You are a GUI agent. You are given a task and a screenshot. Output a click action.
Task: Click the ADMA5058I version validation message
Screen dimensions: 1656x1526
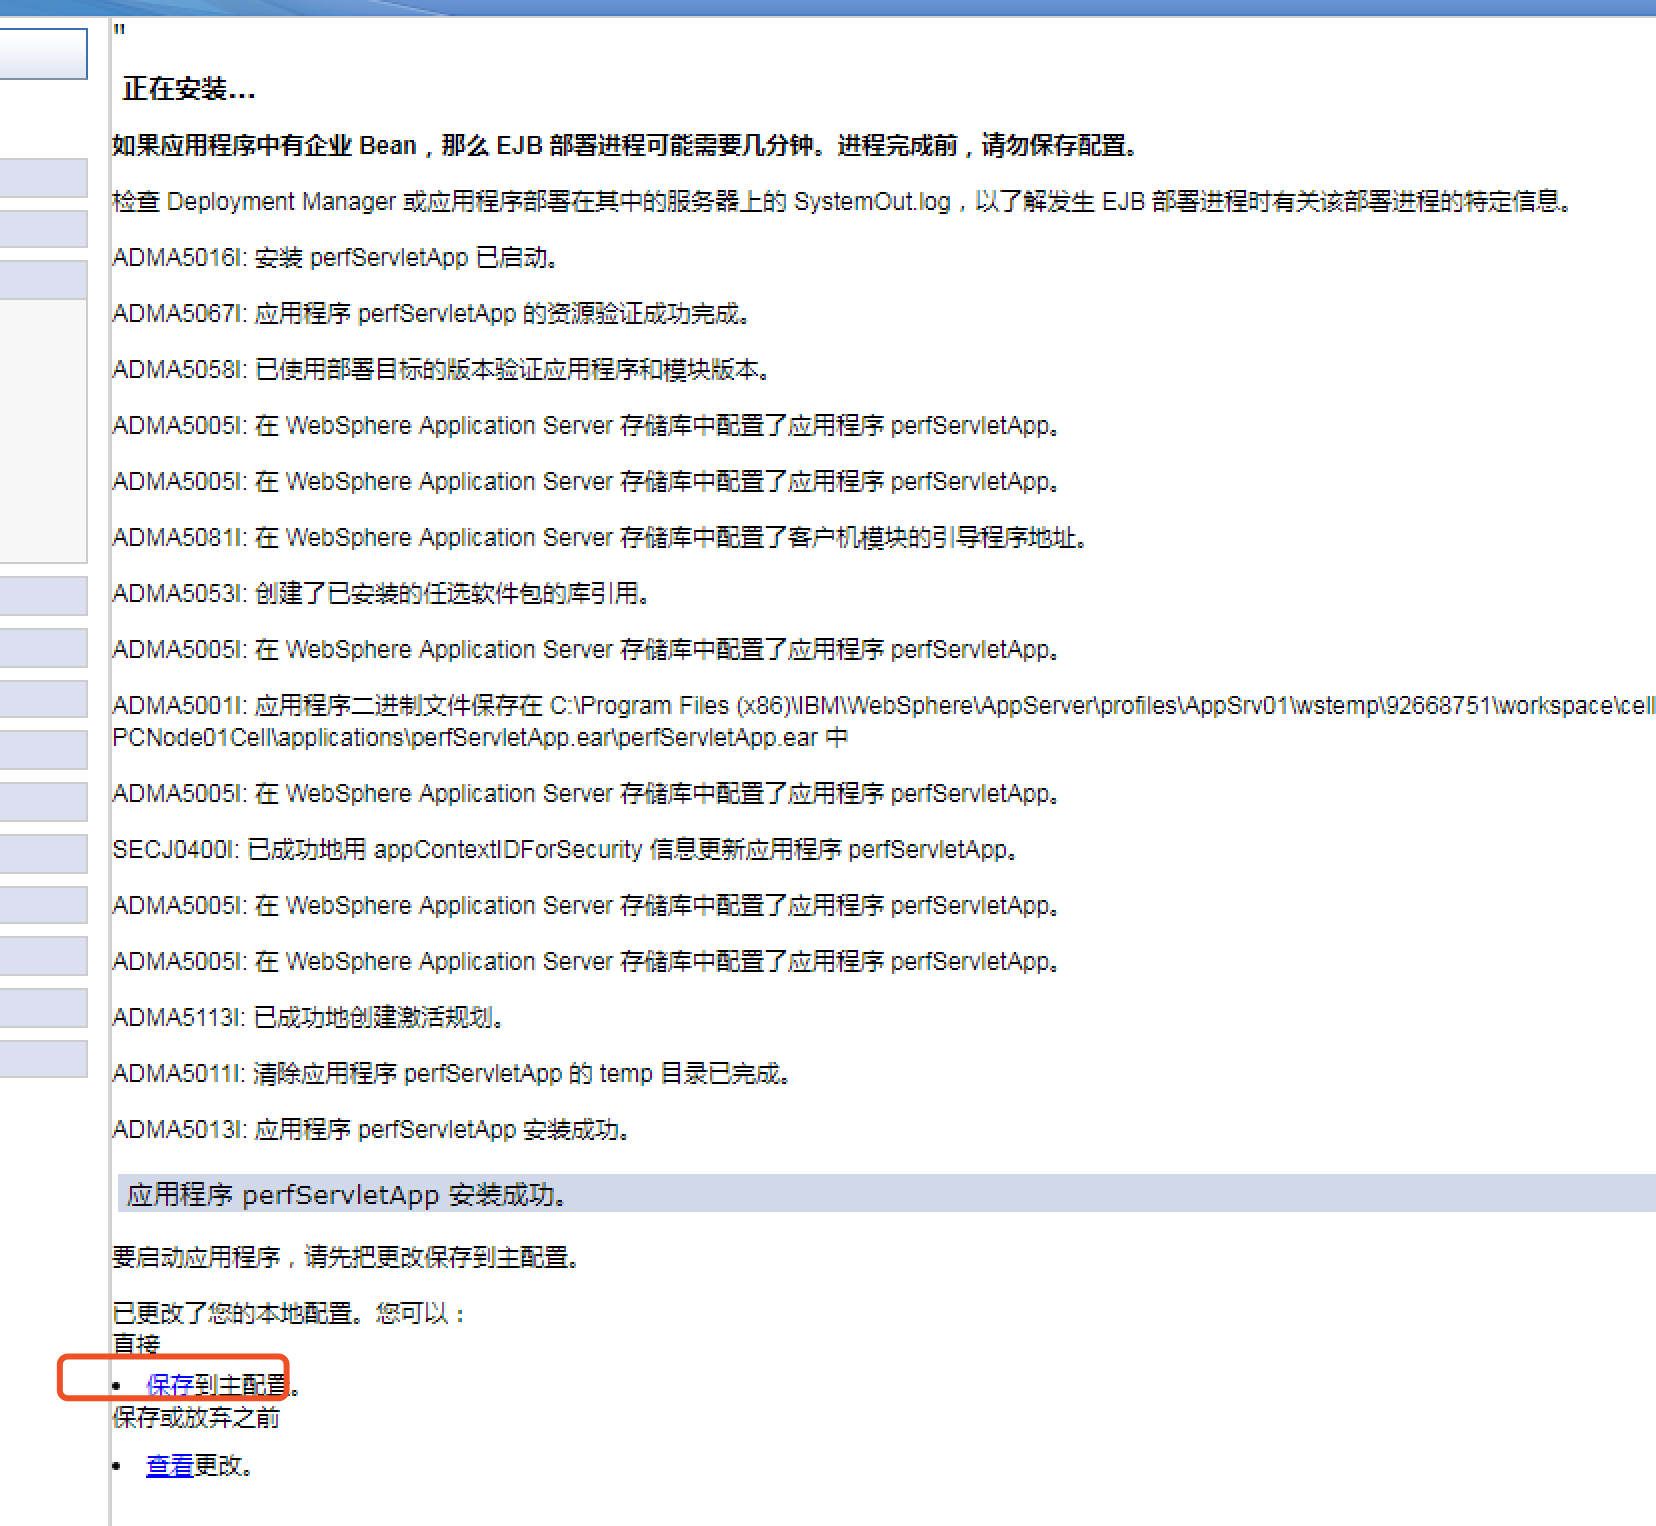pyautogui.click(x=441, y=370)
